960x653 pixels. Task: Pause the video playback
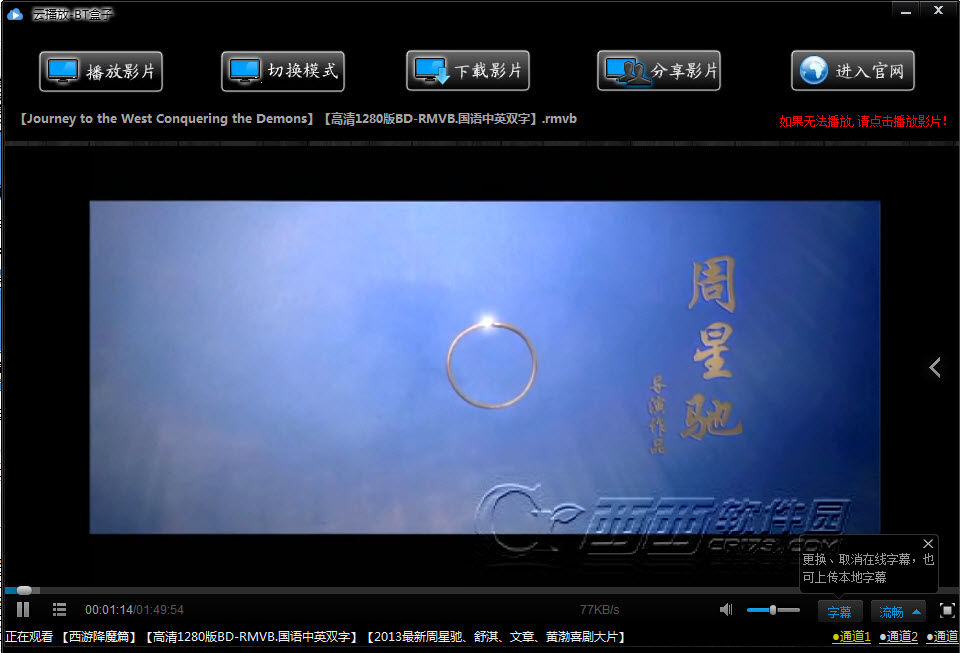tap(23, 610)
